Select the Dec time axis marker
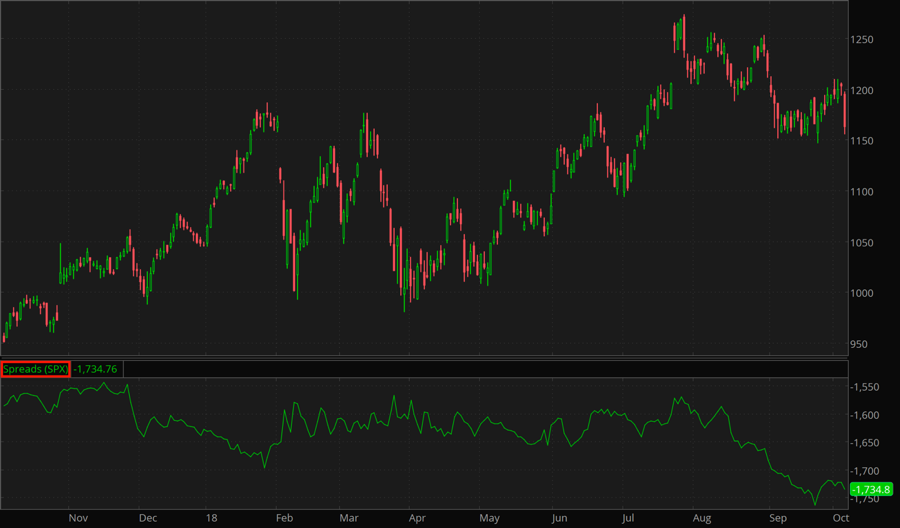The width and height of the screenshot is (900, 528). 147,518
